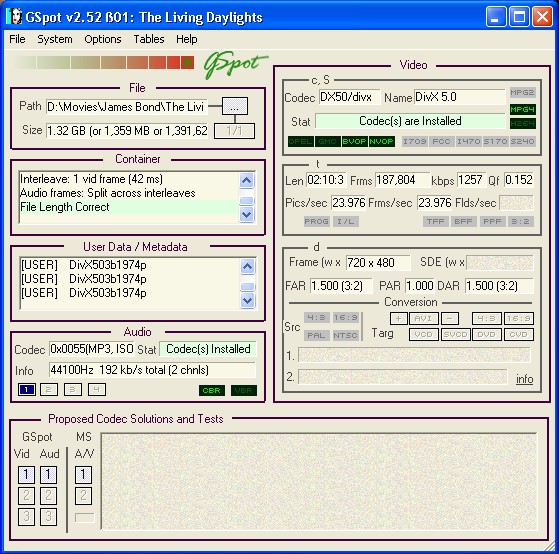Click the browse file path button
This screenshot has width=559, height=554.
(235, 107)
